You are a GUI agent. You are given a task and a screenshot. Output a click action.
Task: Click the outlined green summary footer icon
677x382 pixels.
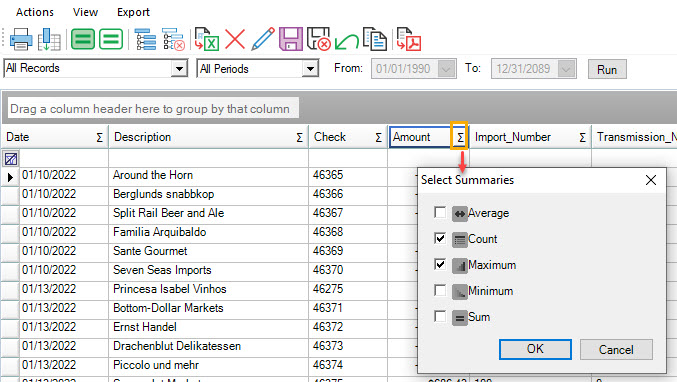(111, 39)
